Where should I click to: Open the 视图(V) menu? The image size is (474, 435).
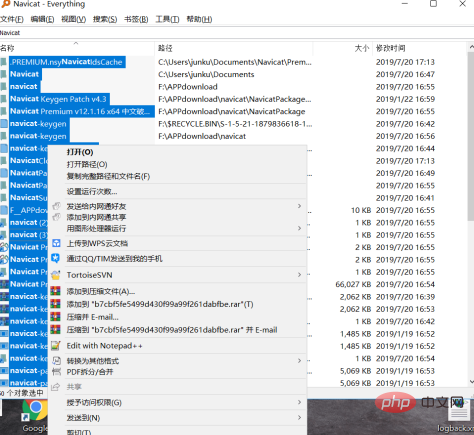74,19
